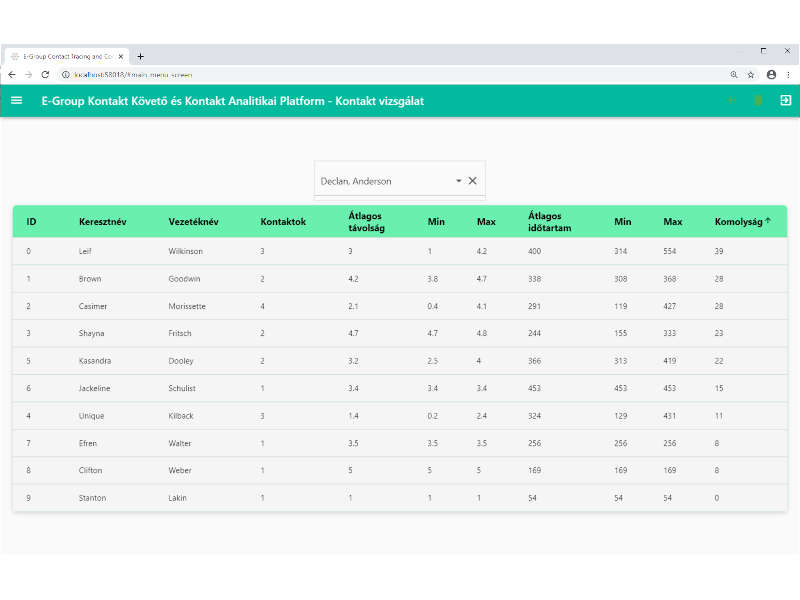Clear the Declan, Anderson selection with X
The height and width of the screenshot is (600, 800).
[472, 181]
